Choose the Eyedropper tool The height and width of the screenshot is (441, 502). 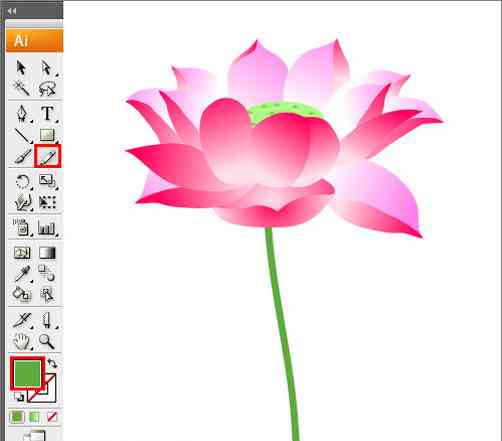point(22,274)
